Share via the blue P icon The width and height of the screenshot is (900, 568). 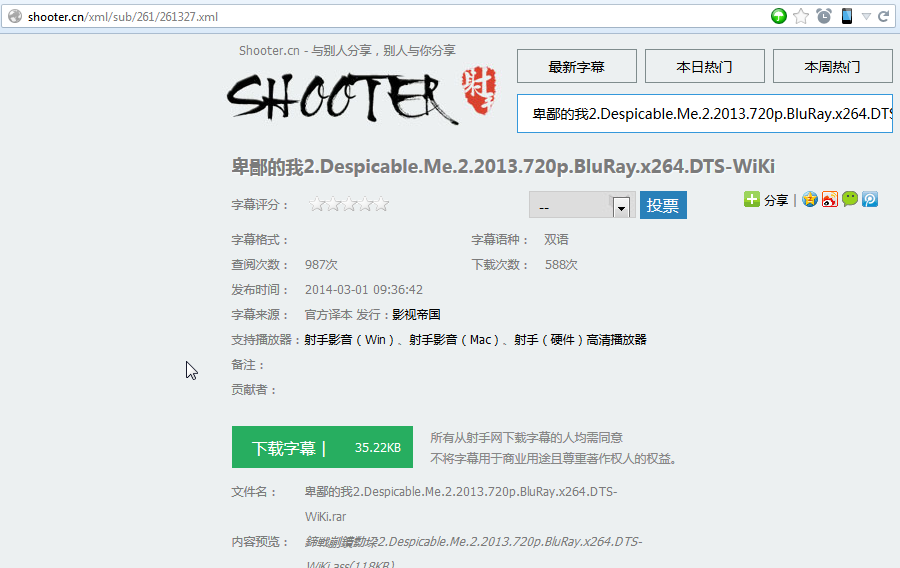870,199
